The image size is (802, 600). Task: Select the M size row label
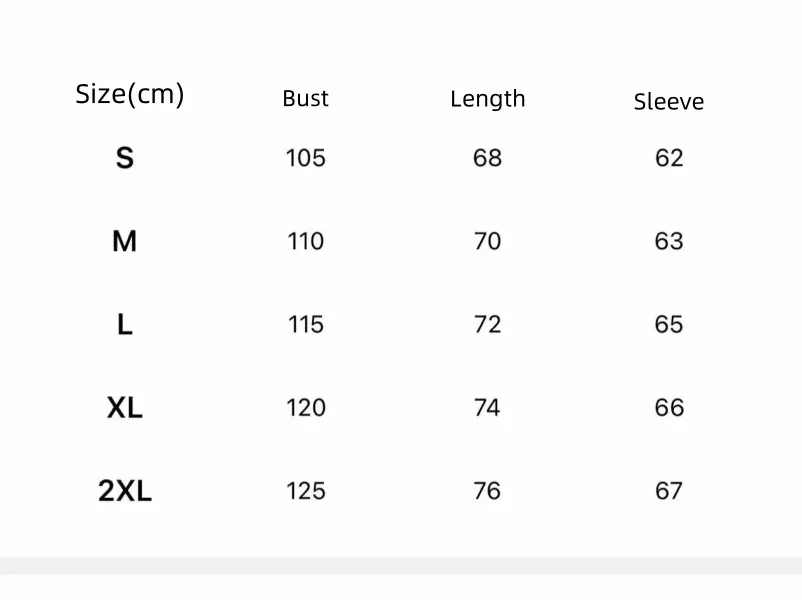(124, 241)
